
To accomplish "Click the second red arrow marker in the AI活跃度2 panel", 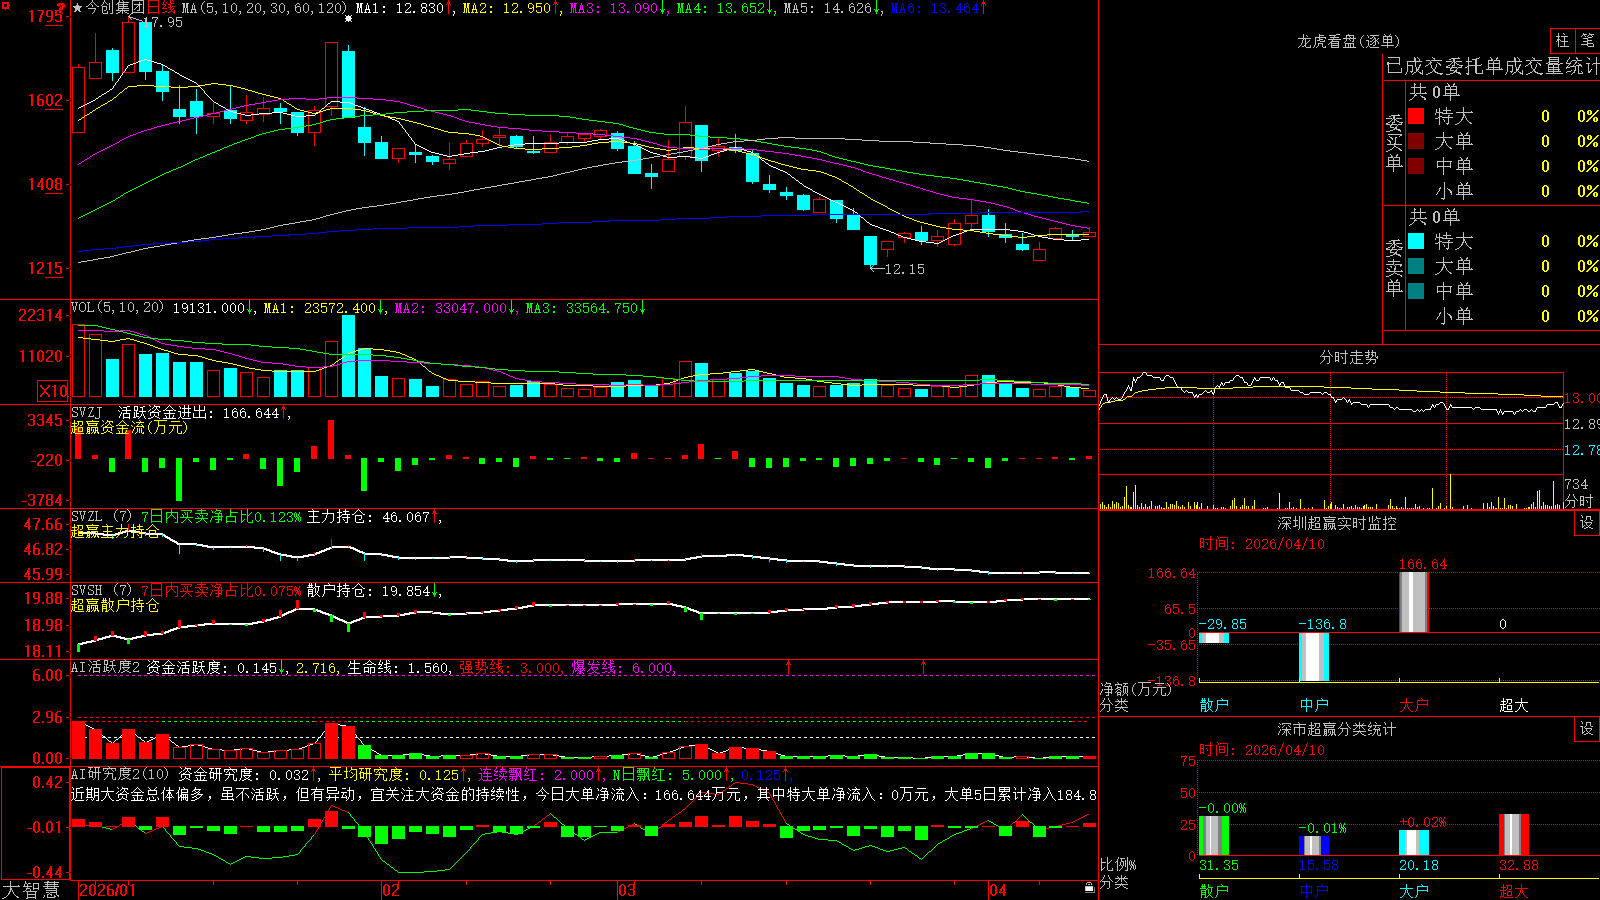I will [x=923, y=666].
